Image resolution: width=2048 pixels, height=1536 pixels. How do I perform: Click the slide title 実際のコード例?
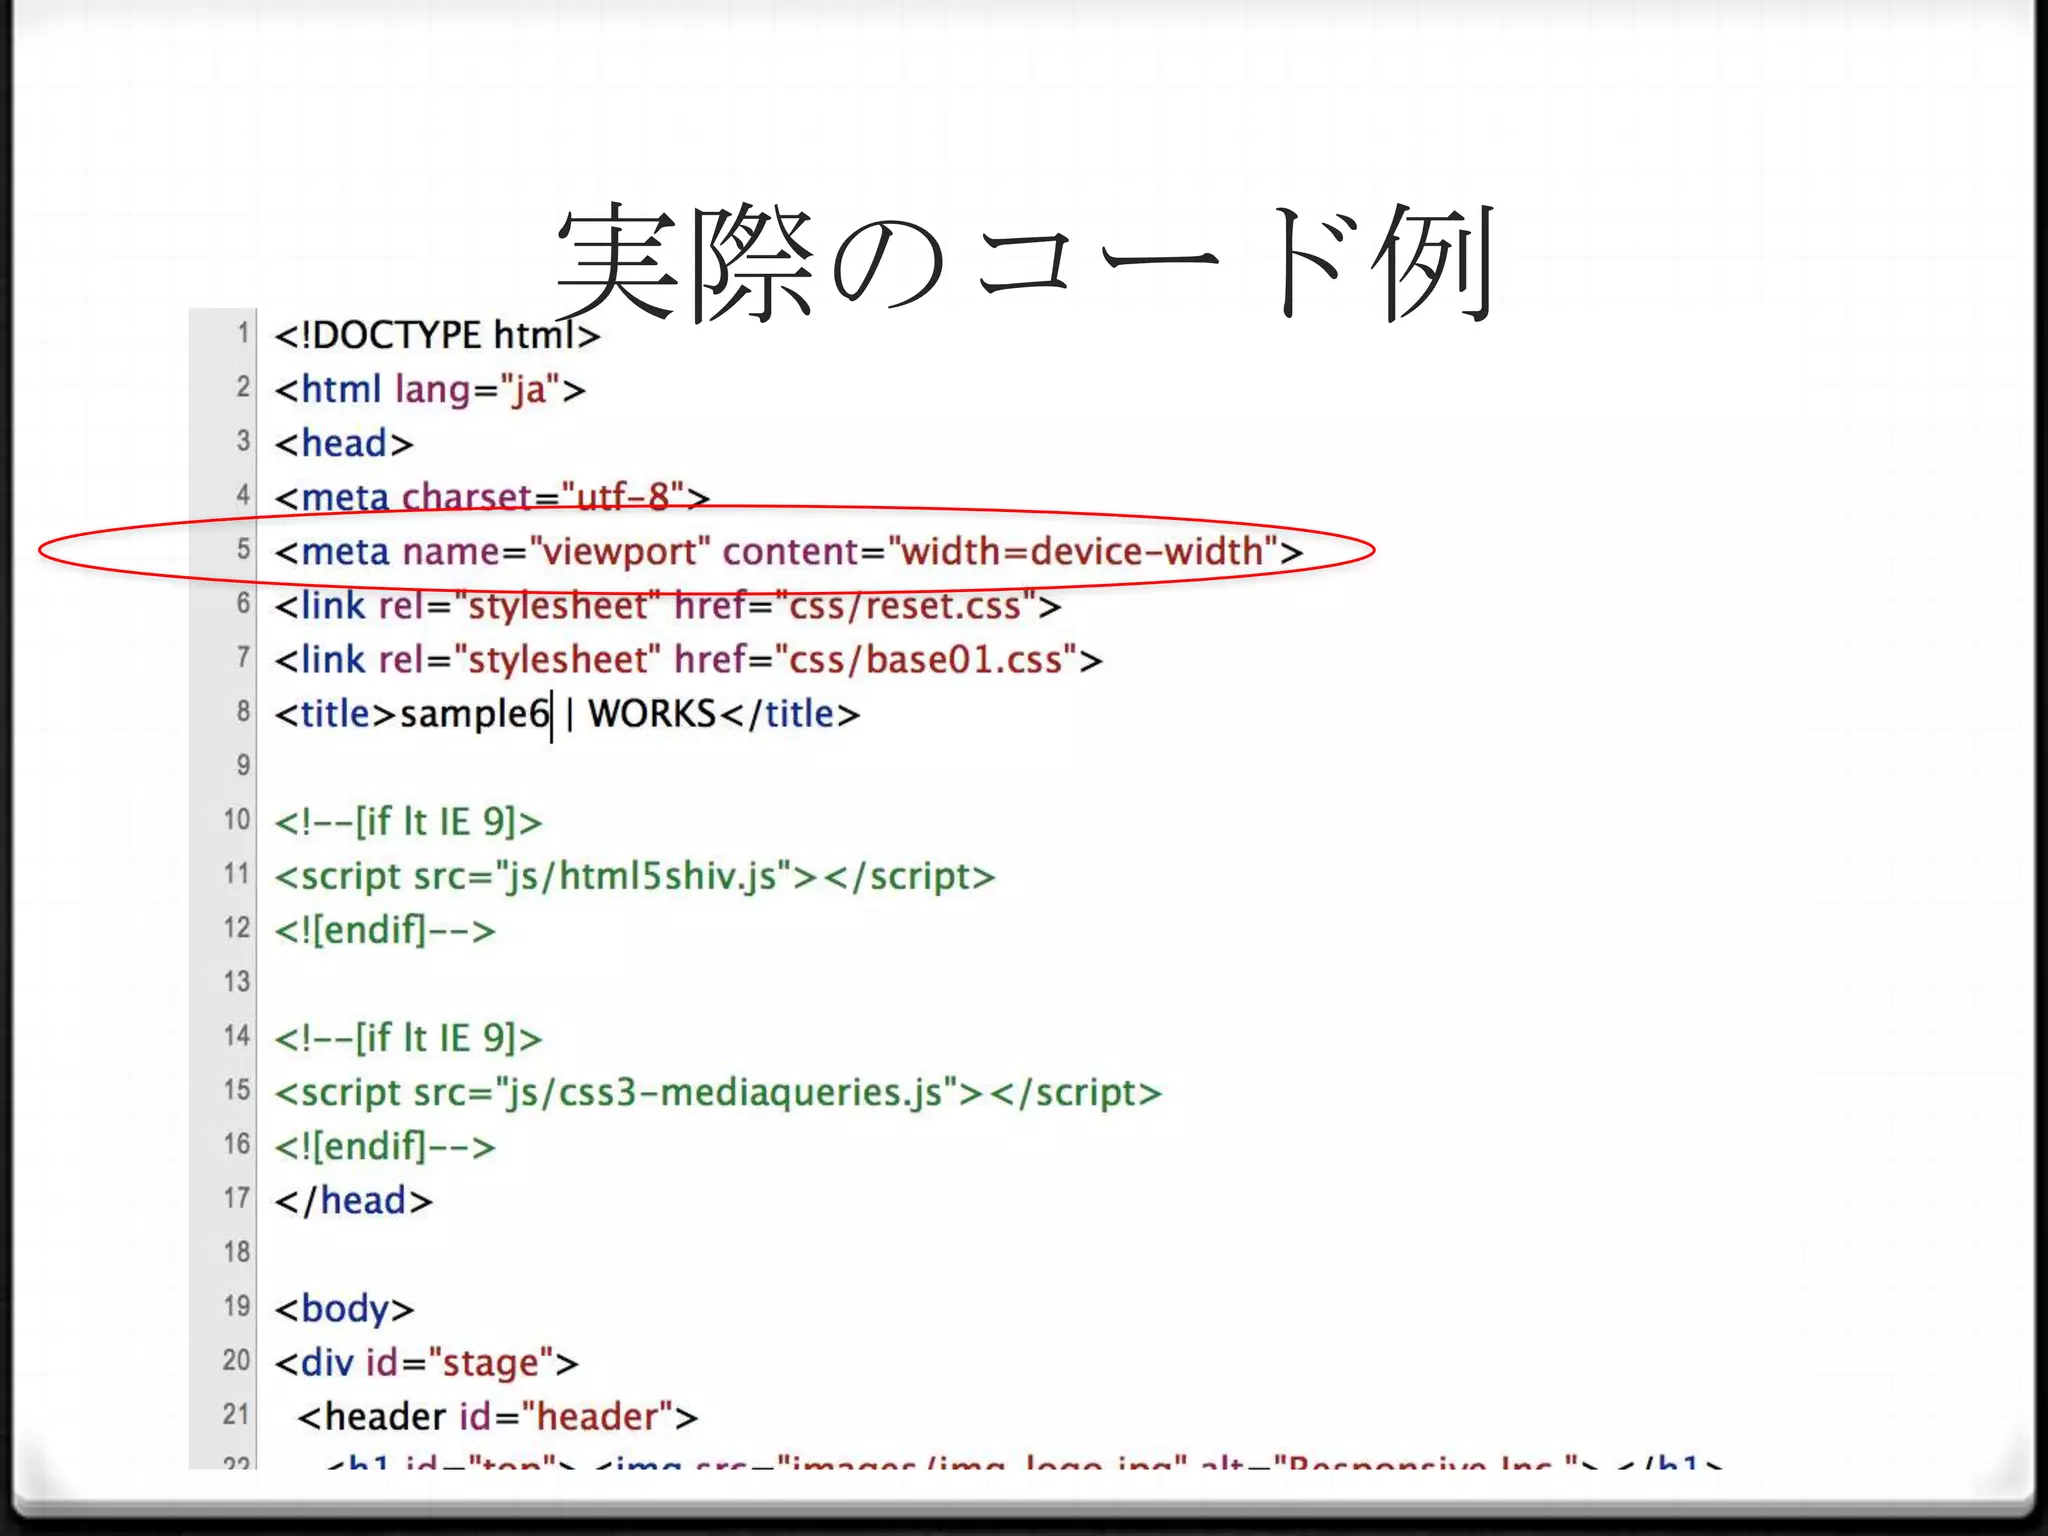click(1024, 262)
